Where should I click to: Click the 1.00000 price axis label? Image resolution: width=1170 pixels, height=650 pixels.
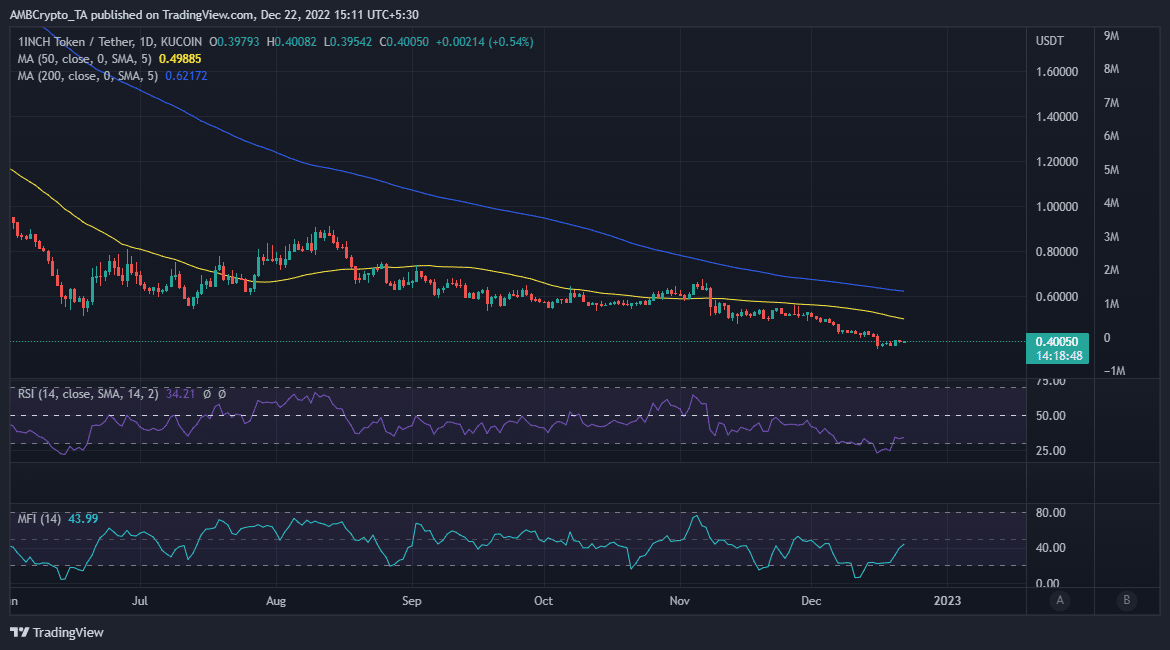click(1057, 207)
